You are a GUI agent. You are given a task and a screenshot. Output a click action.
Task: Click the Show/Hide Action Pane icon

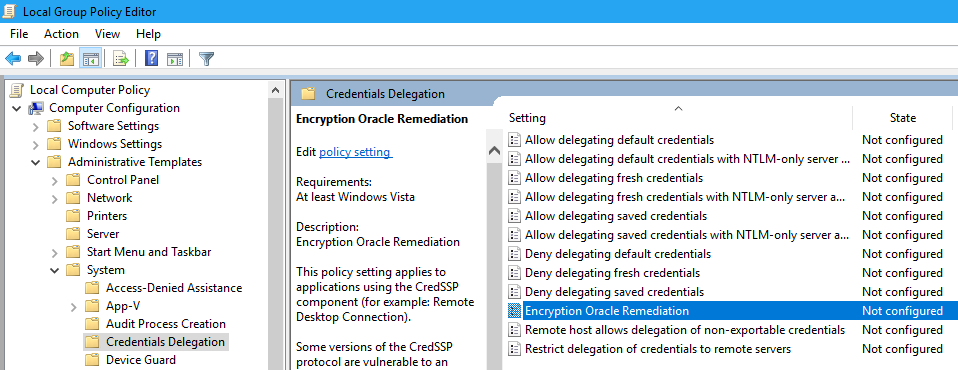175,59
